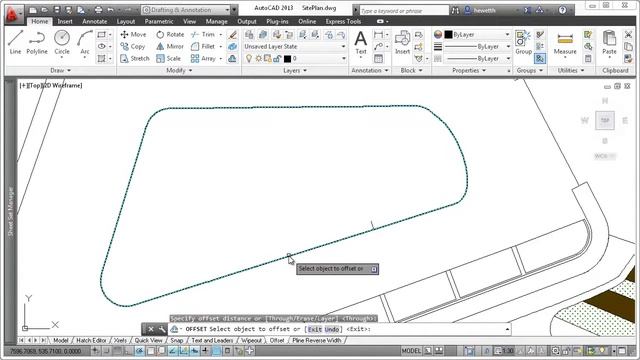640x360 pixels.
Task: Click the Group tool
Action: (x=523, y=42)
